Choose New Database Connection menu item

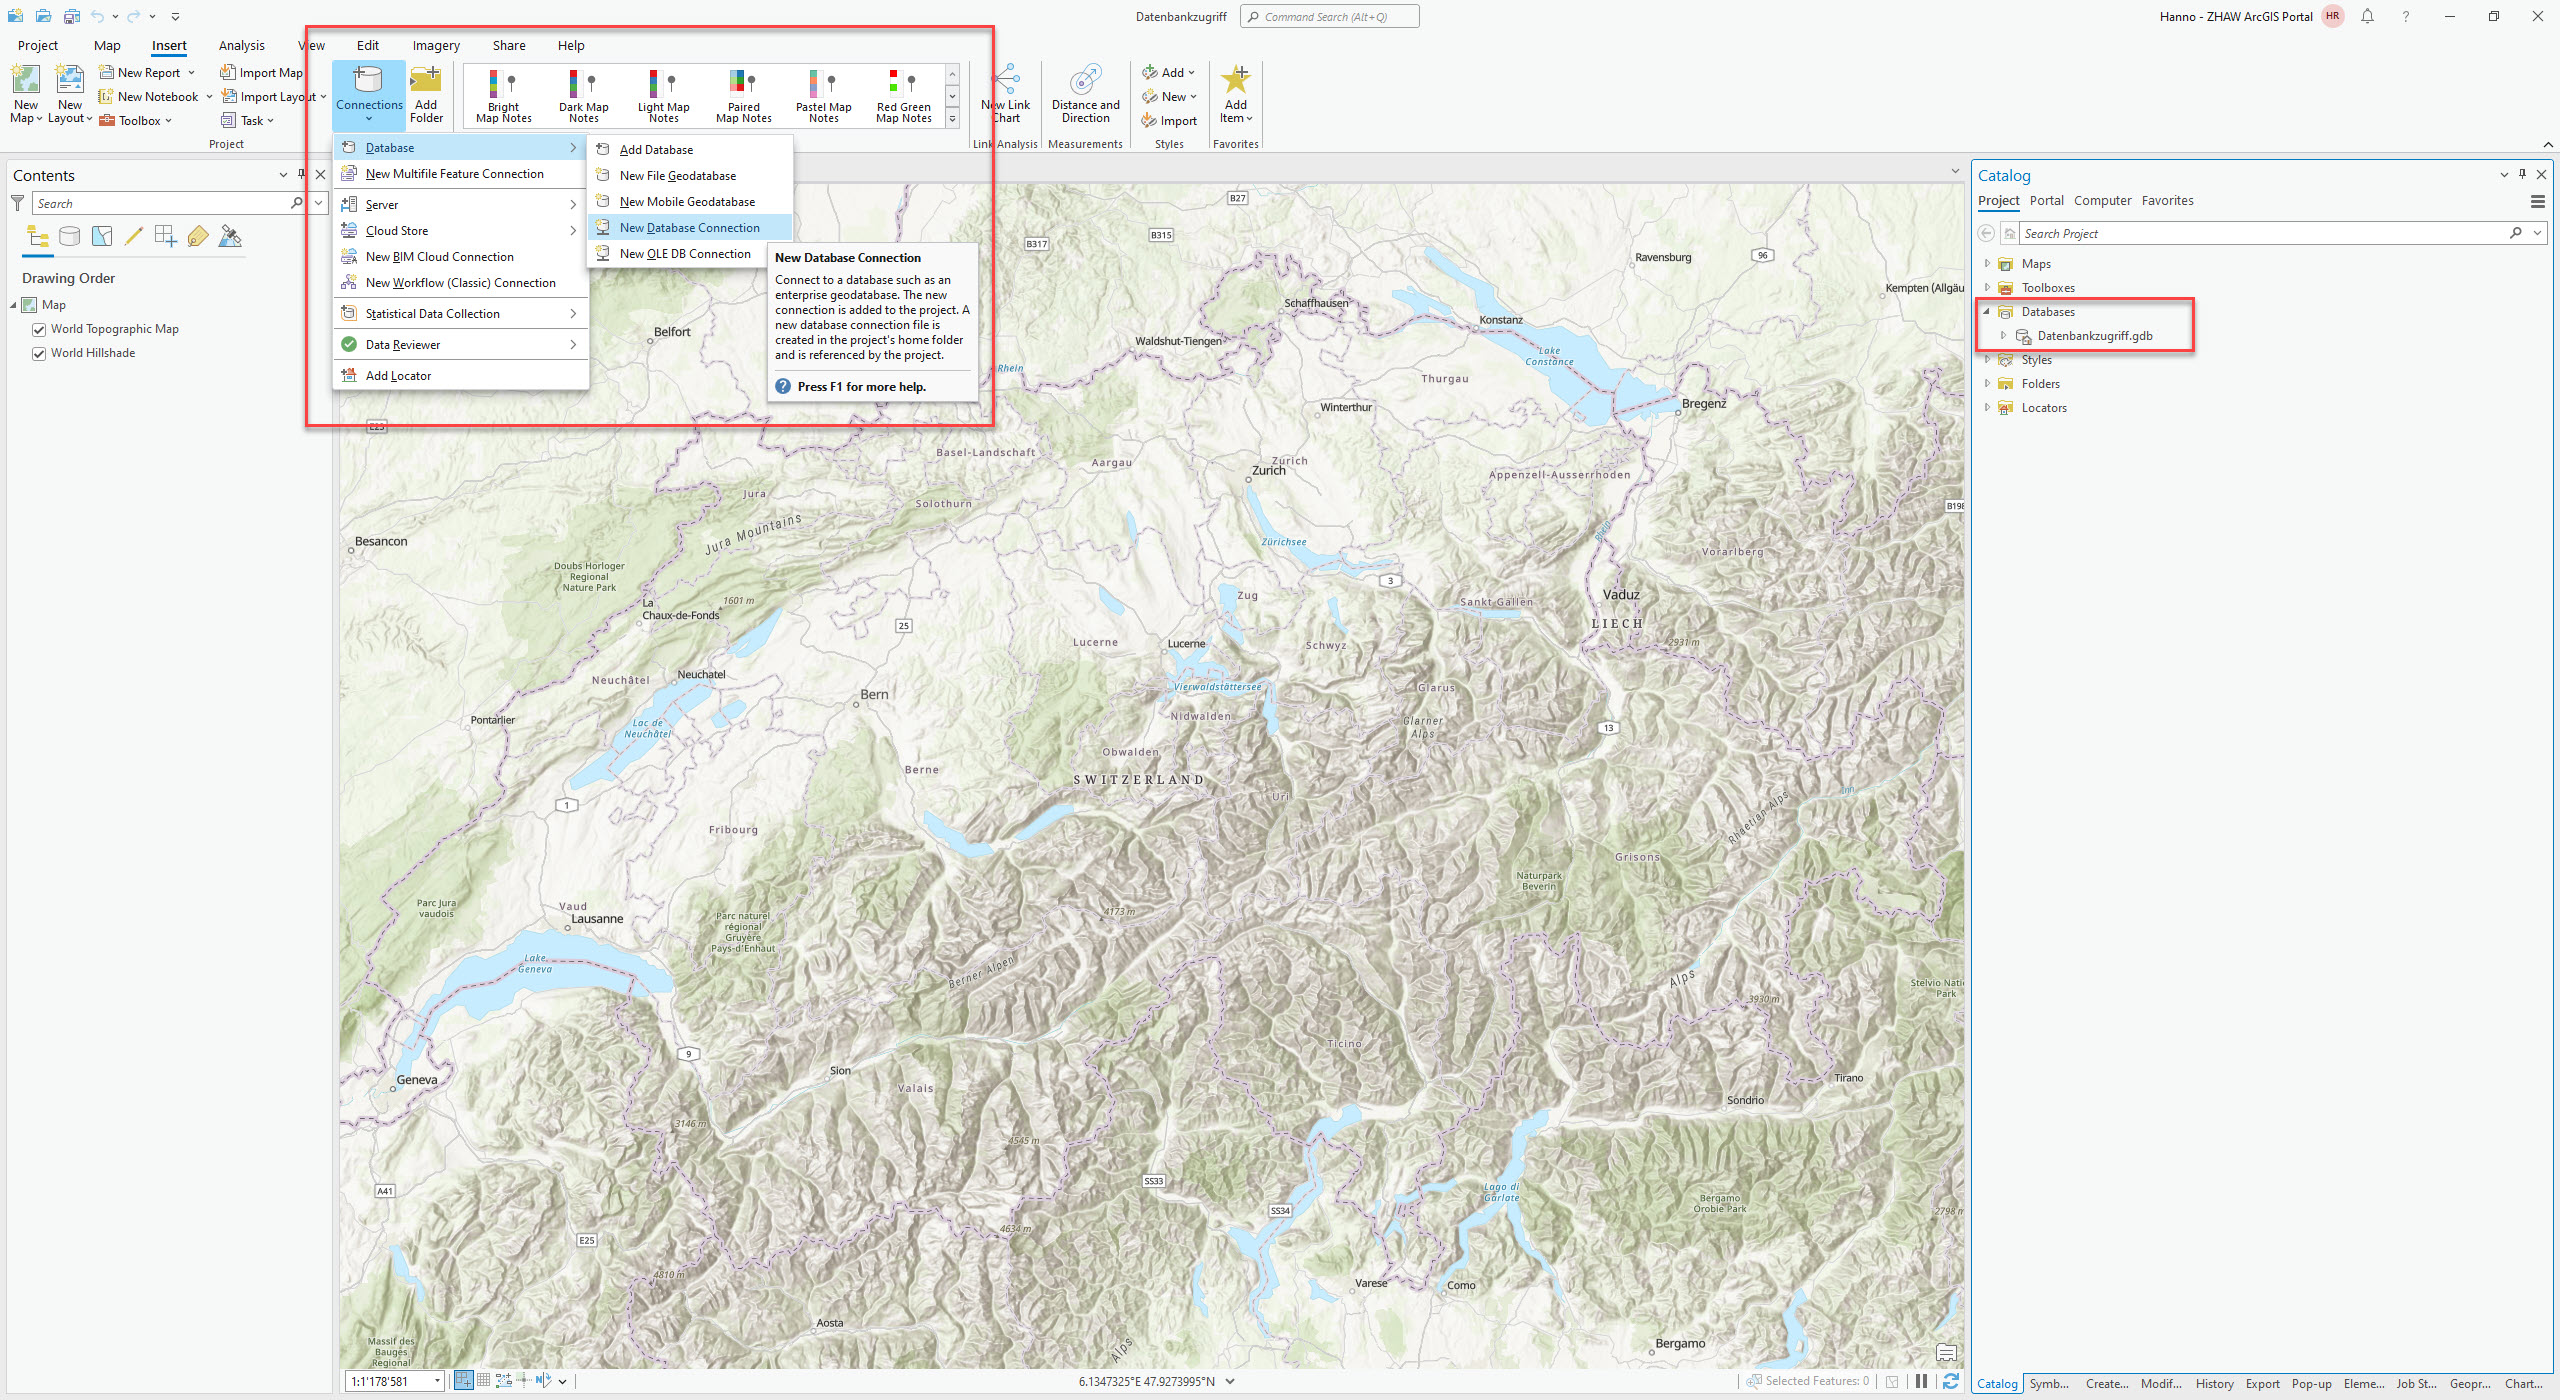689,228
